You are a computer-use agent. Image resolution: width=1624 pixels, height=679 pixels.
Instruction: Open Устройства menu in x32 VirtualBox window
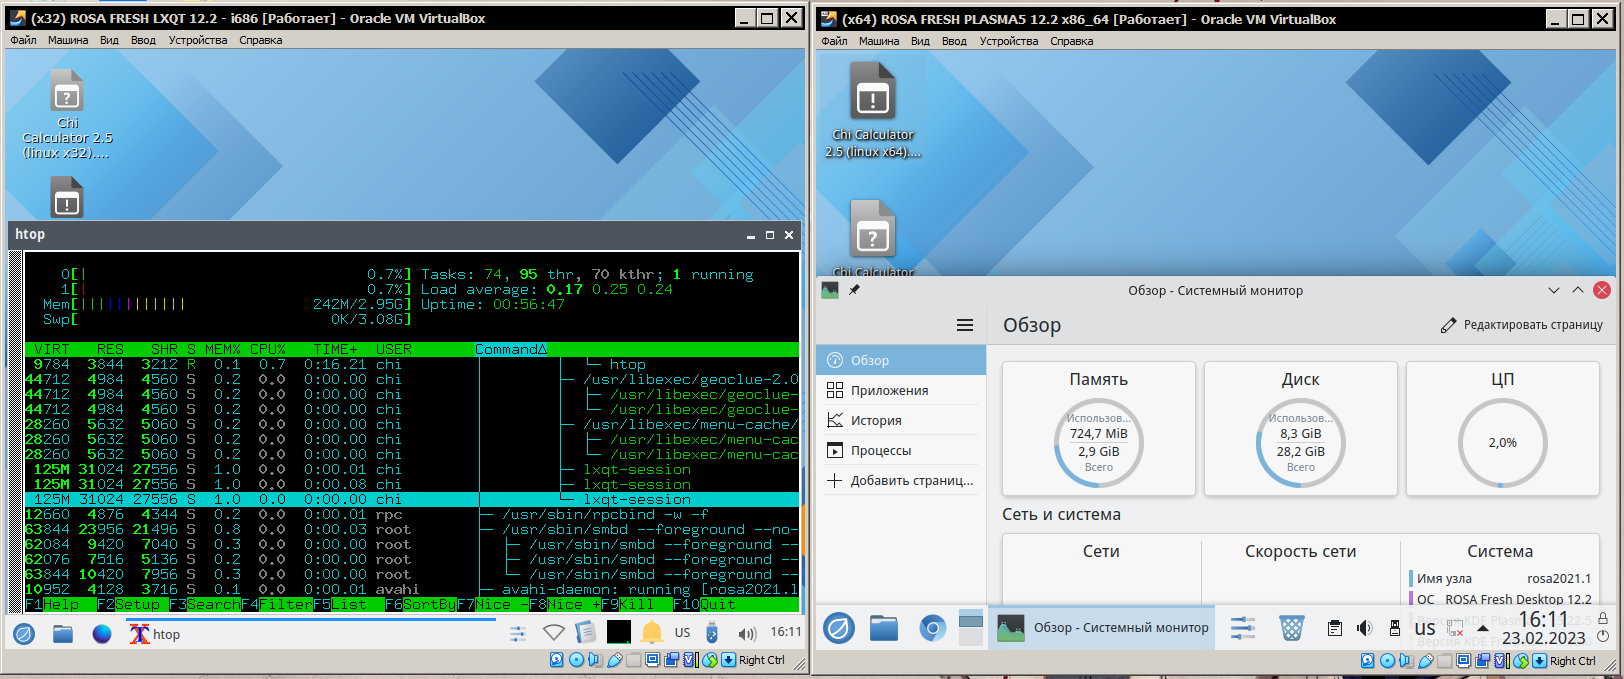point(197,40)
